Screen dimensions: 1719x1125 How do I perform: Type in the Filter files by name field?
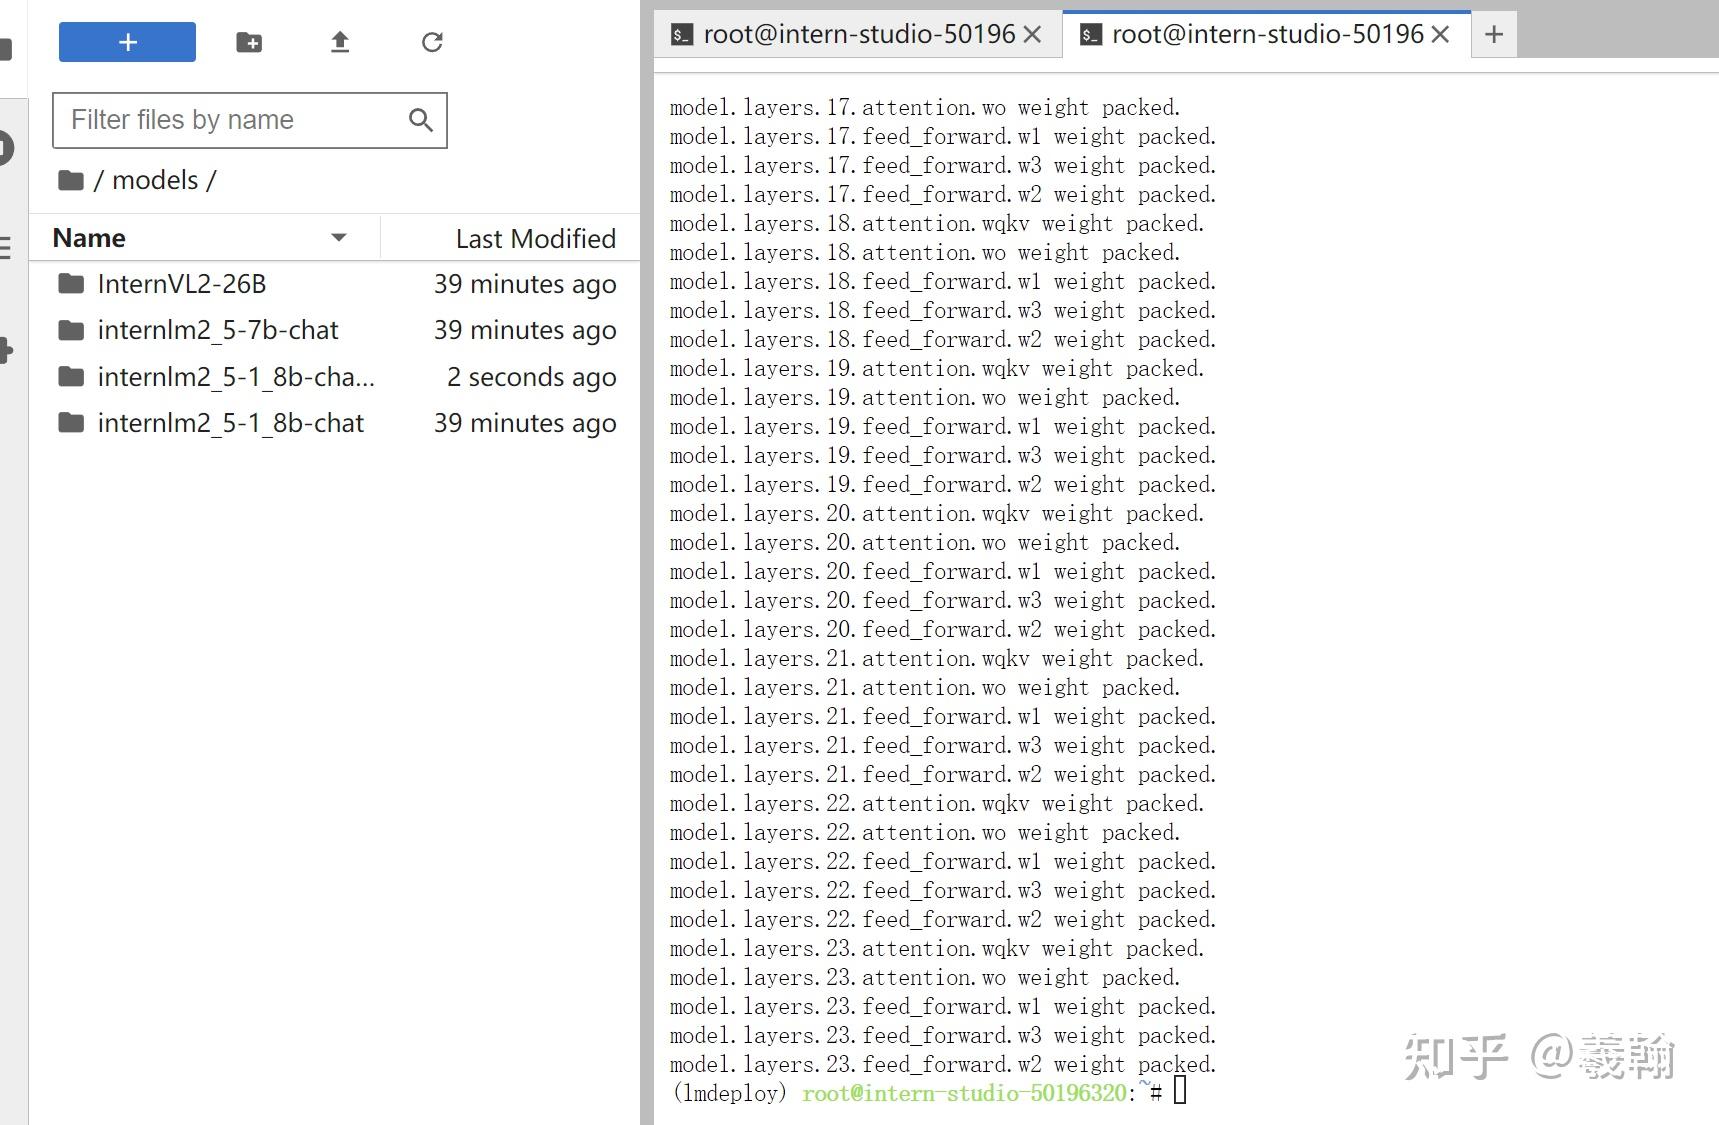coord(232,120)
